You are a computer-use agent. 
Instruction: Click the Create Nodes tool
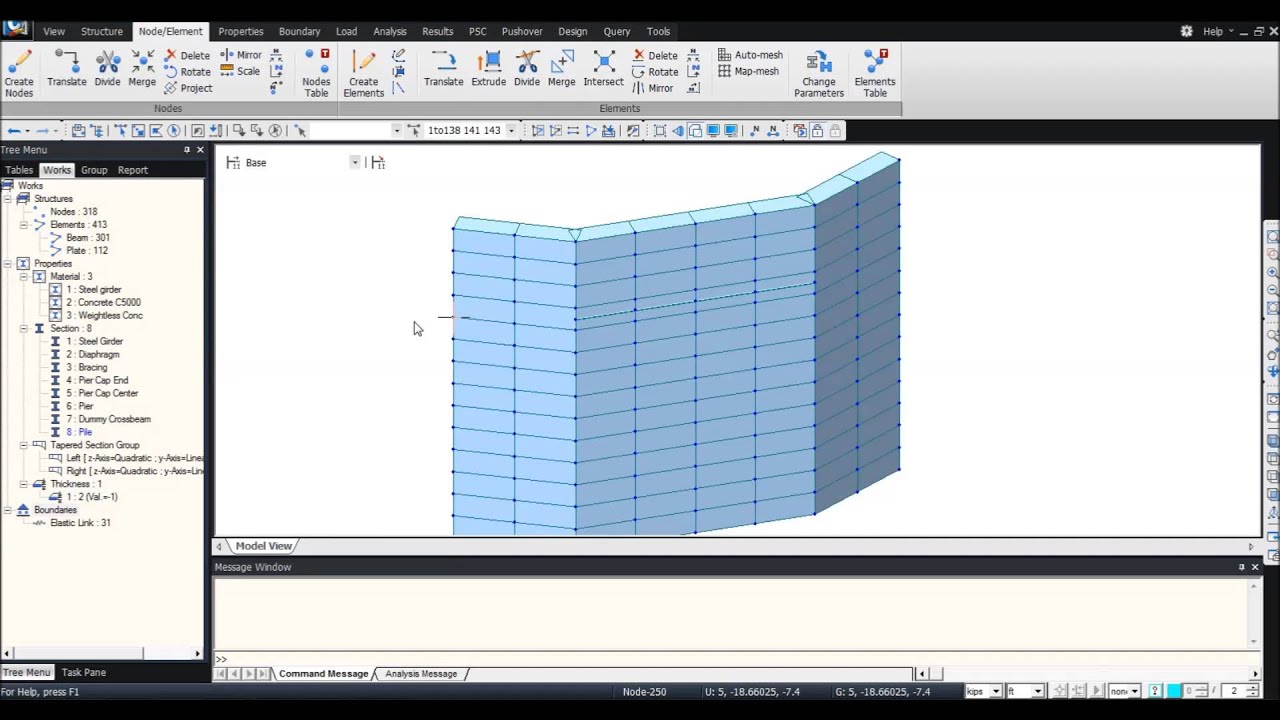[x=19, y=73]
